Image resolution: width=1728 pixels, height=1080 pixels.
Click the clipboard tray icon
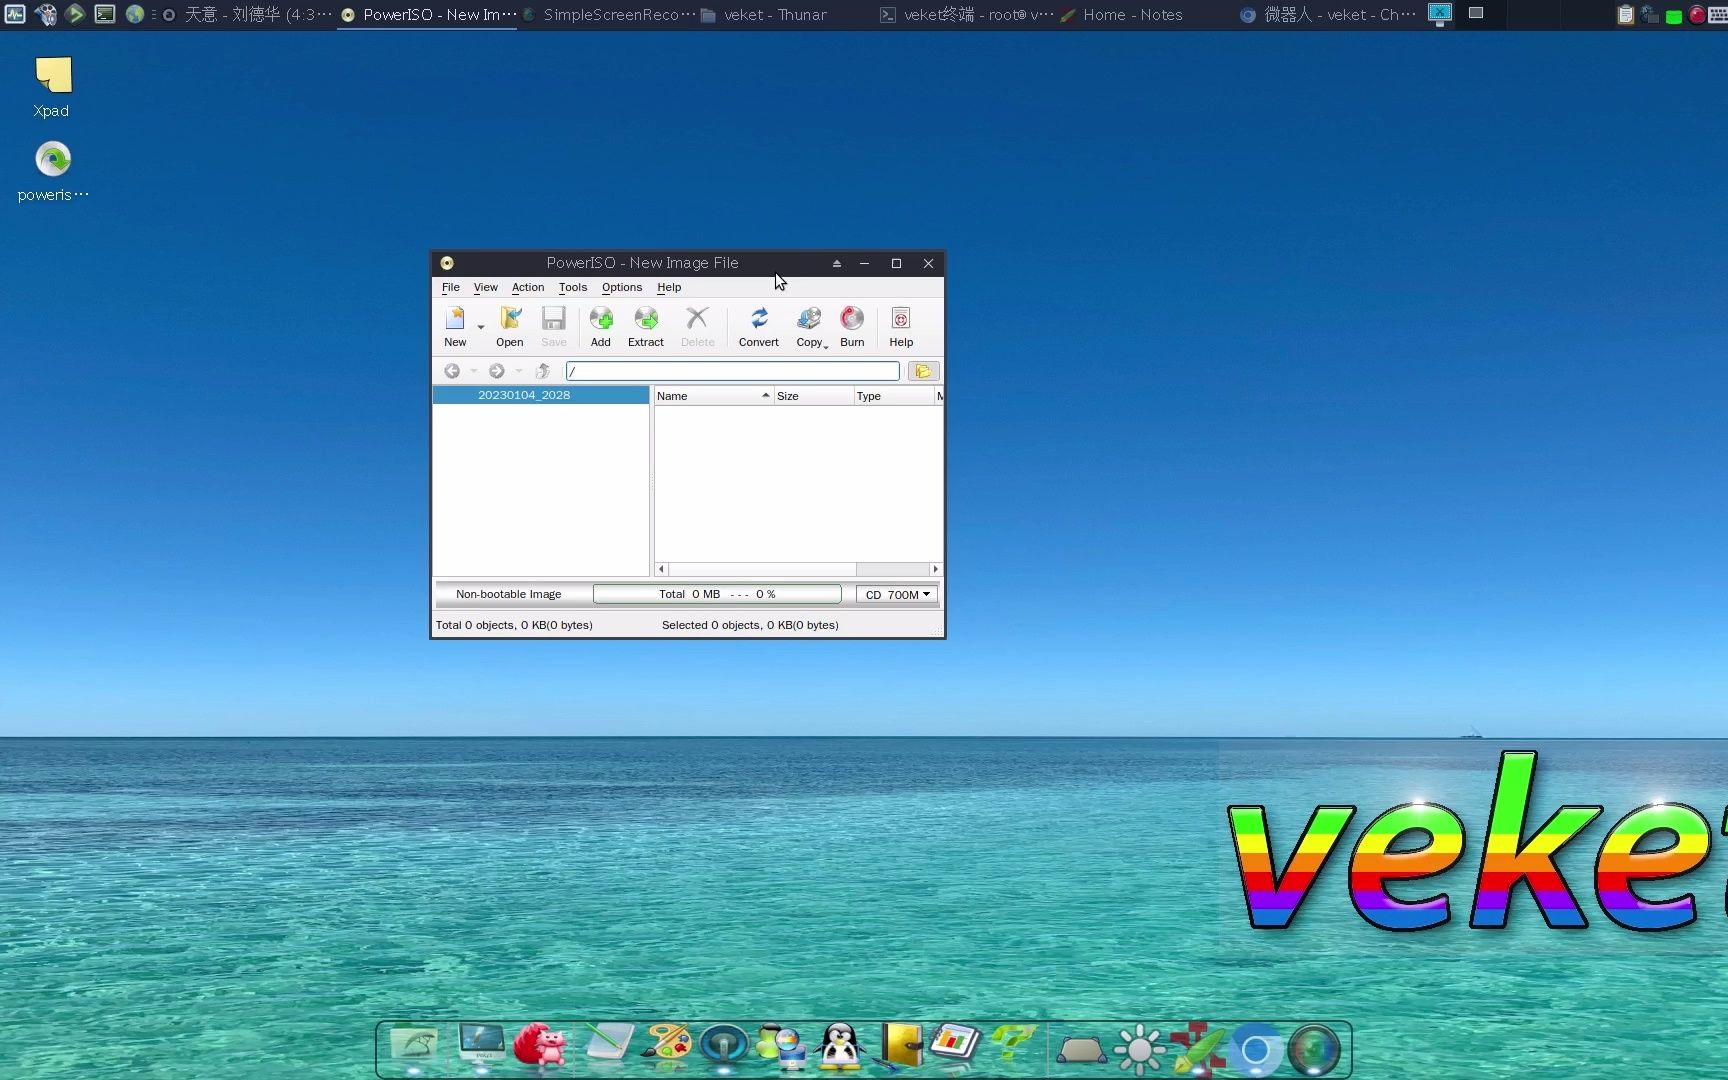tap(1626, 15)
